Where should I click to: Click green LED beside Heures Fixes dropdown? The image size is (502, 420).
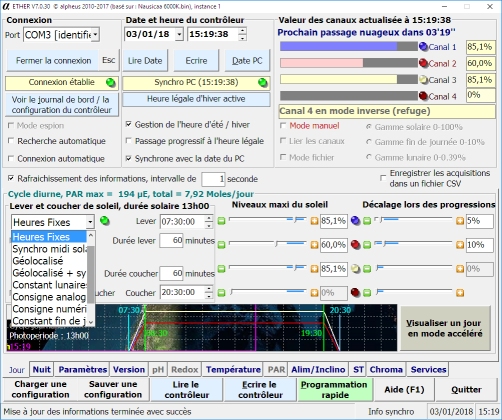click(x=105, y=221)
